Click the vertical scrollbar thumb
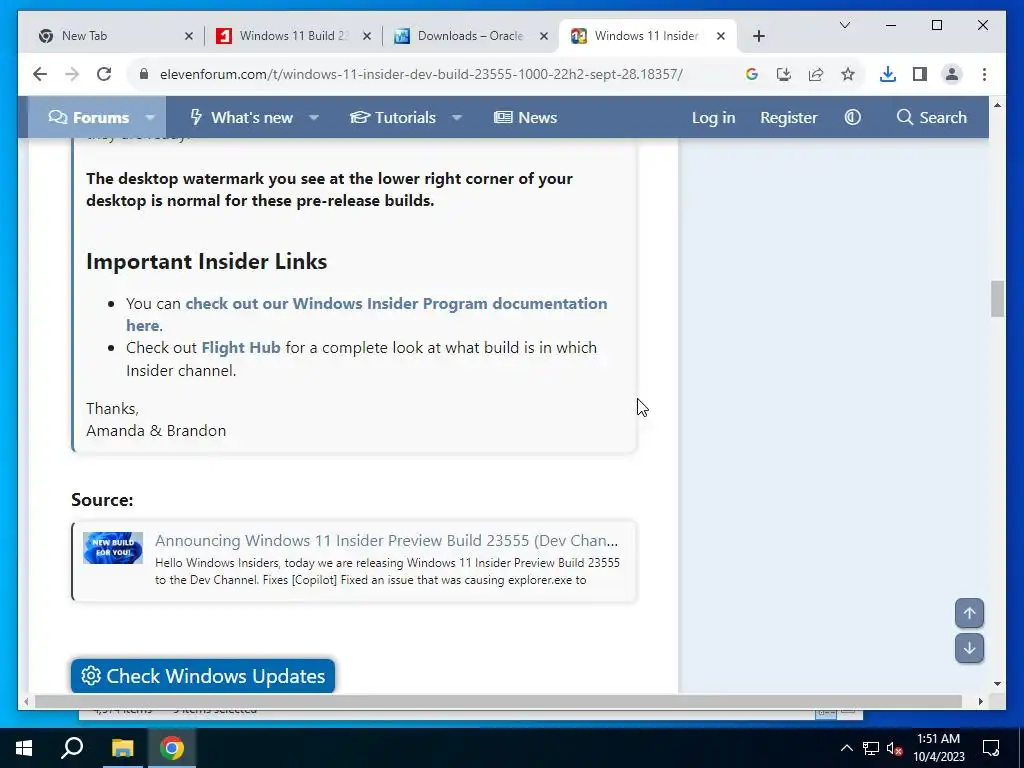1024x768 pixels. (997, 298)
